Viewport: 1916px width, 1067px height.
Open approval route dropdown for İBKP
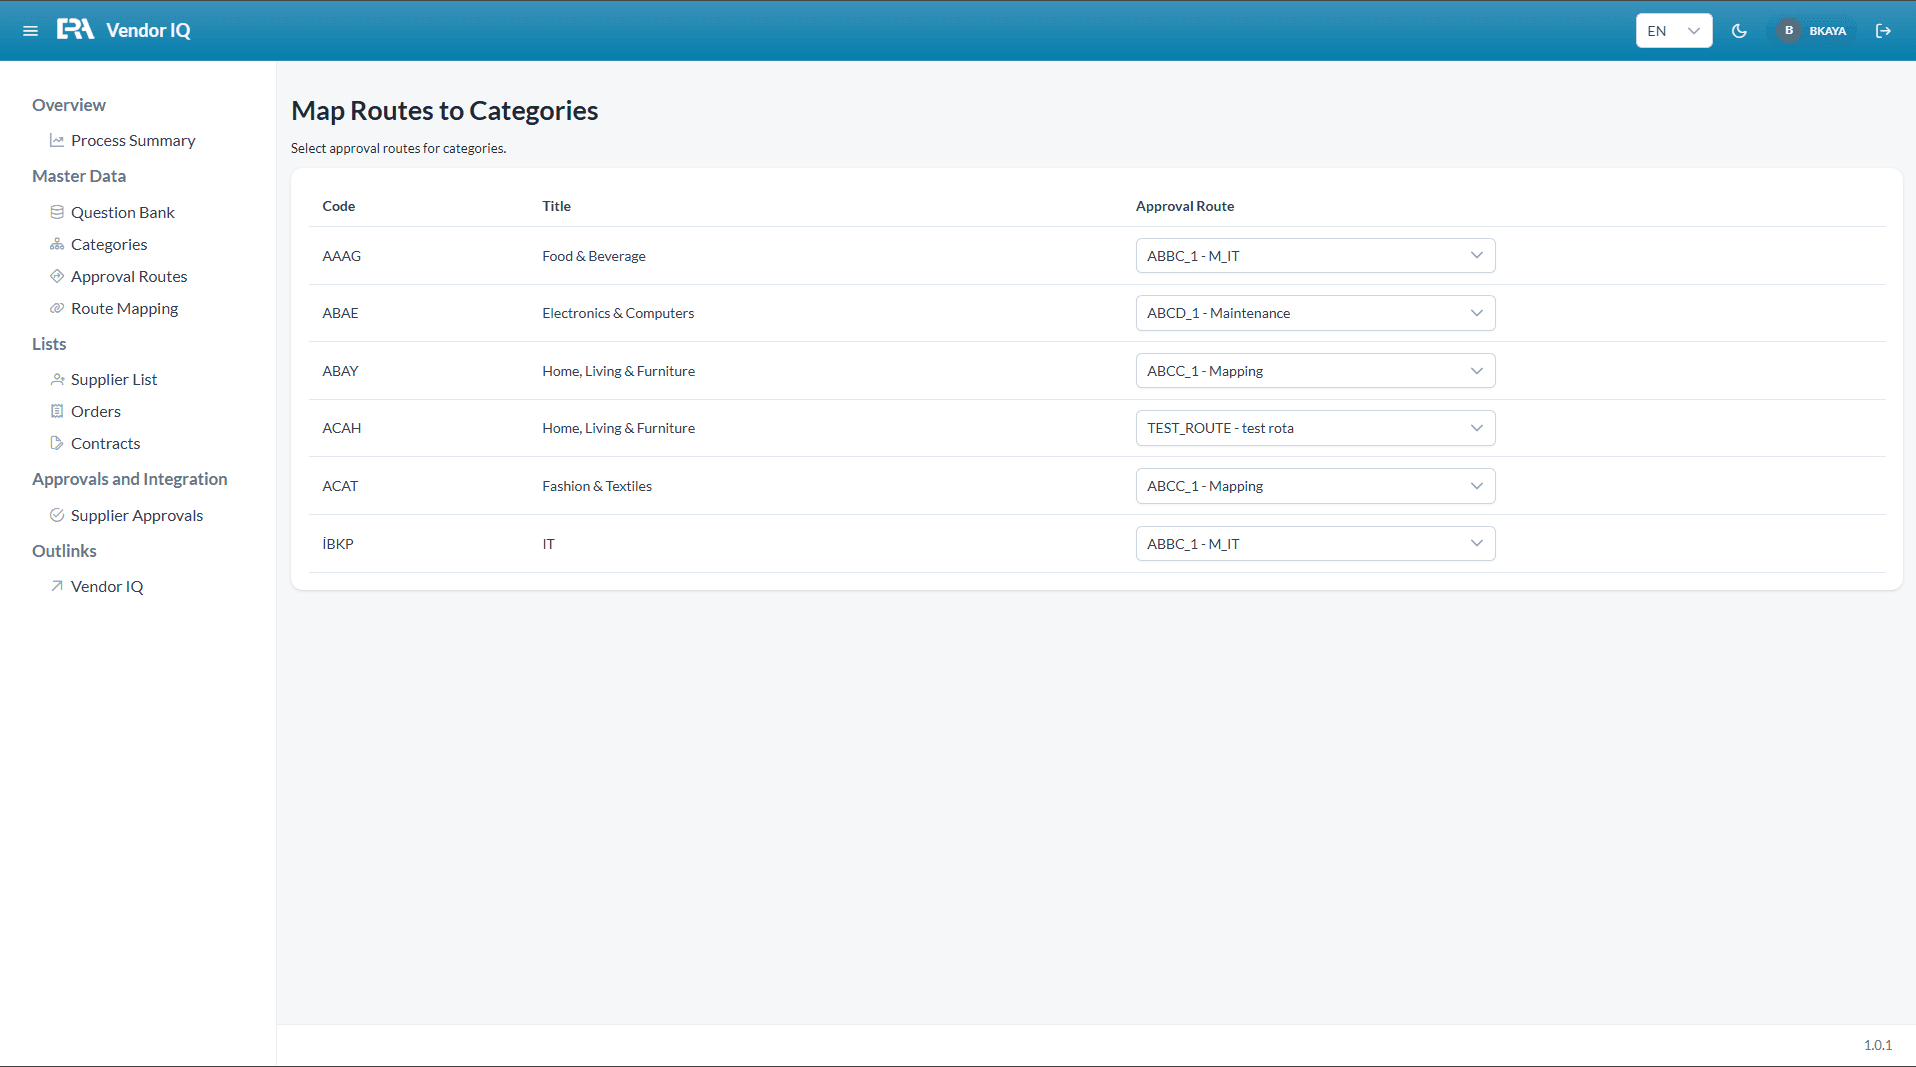tap(1315, 544)
